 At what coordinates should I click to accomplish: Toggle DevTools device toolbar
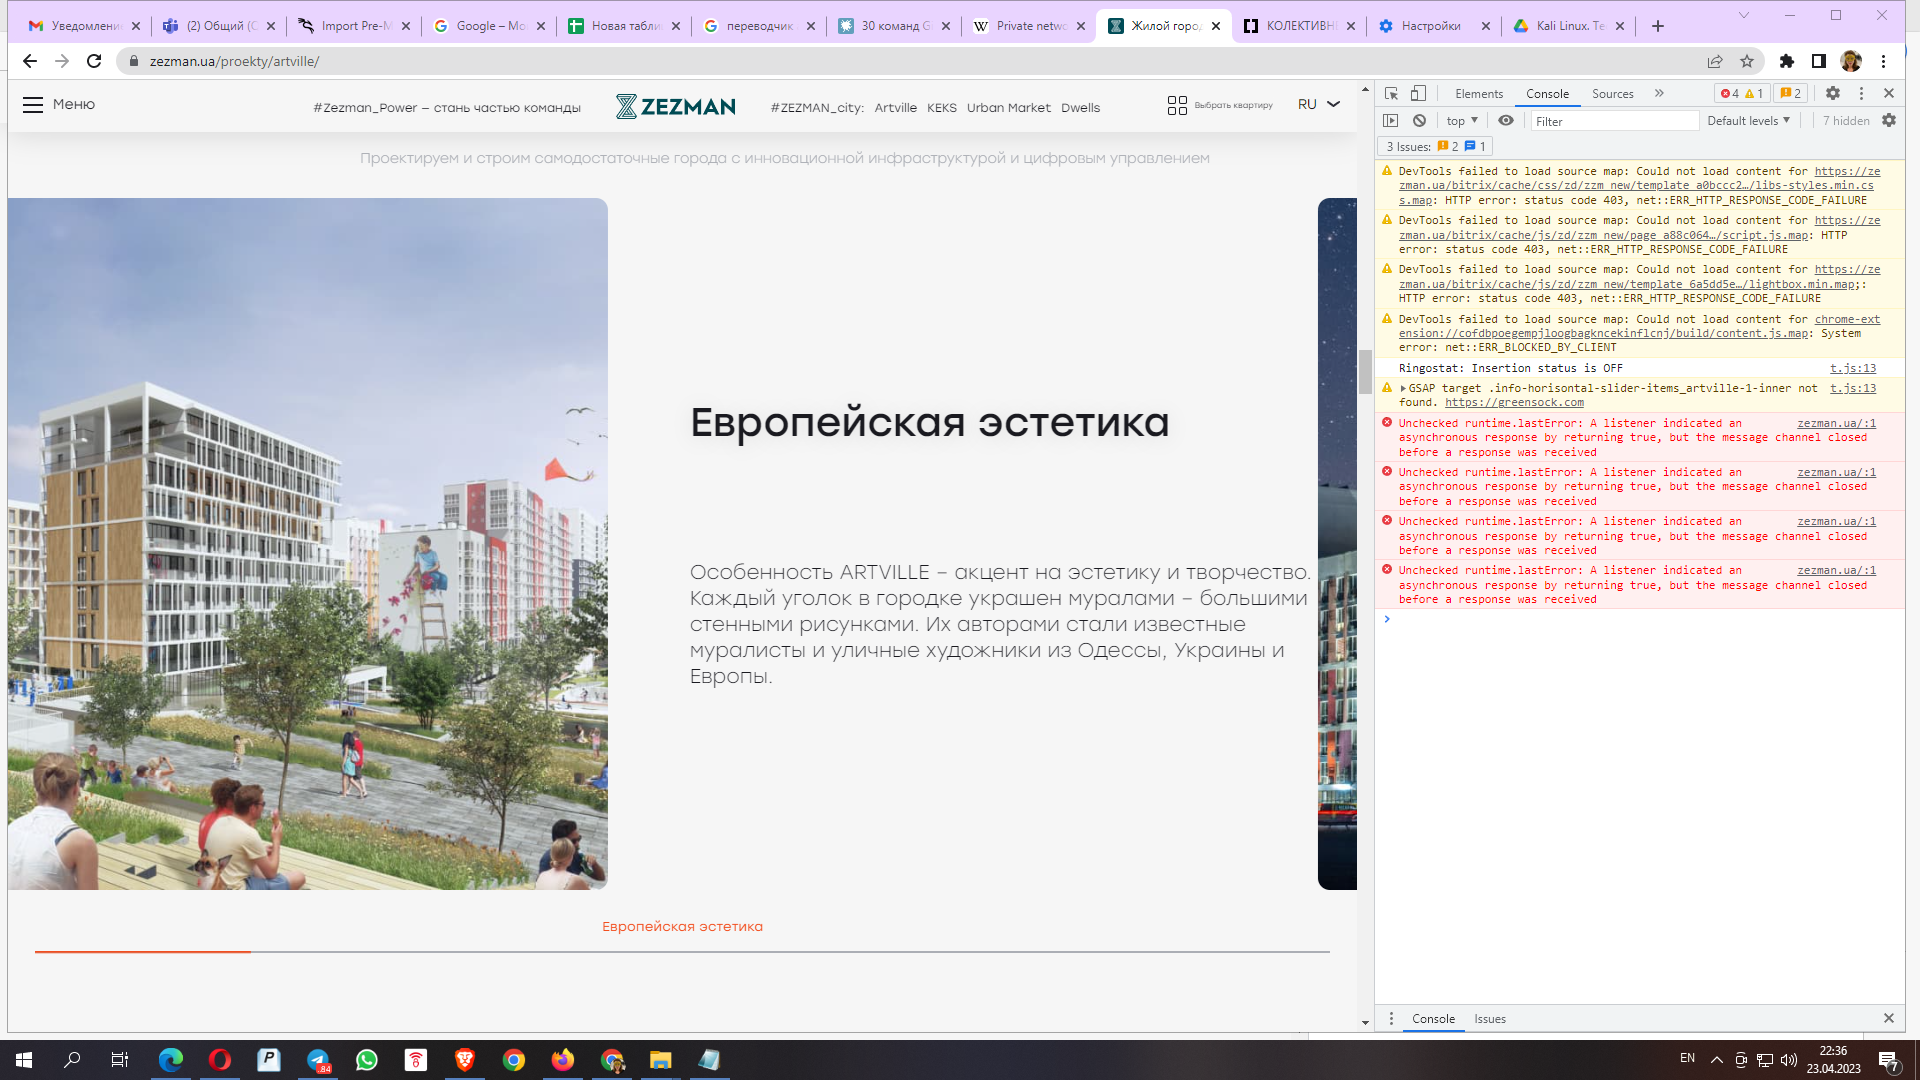pos(1418,93)
